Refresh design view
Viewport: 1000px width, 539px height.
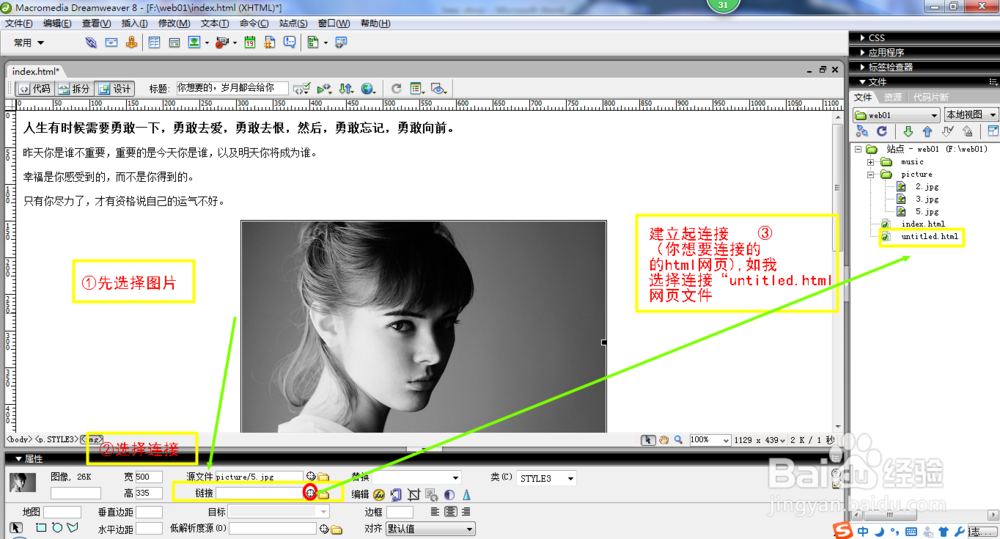click(x=396, y=89)
